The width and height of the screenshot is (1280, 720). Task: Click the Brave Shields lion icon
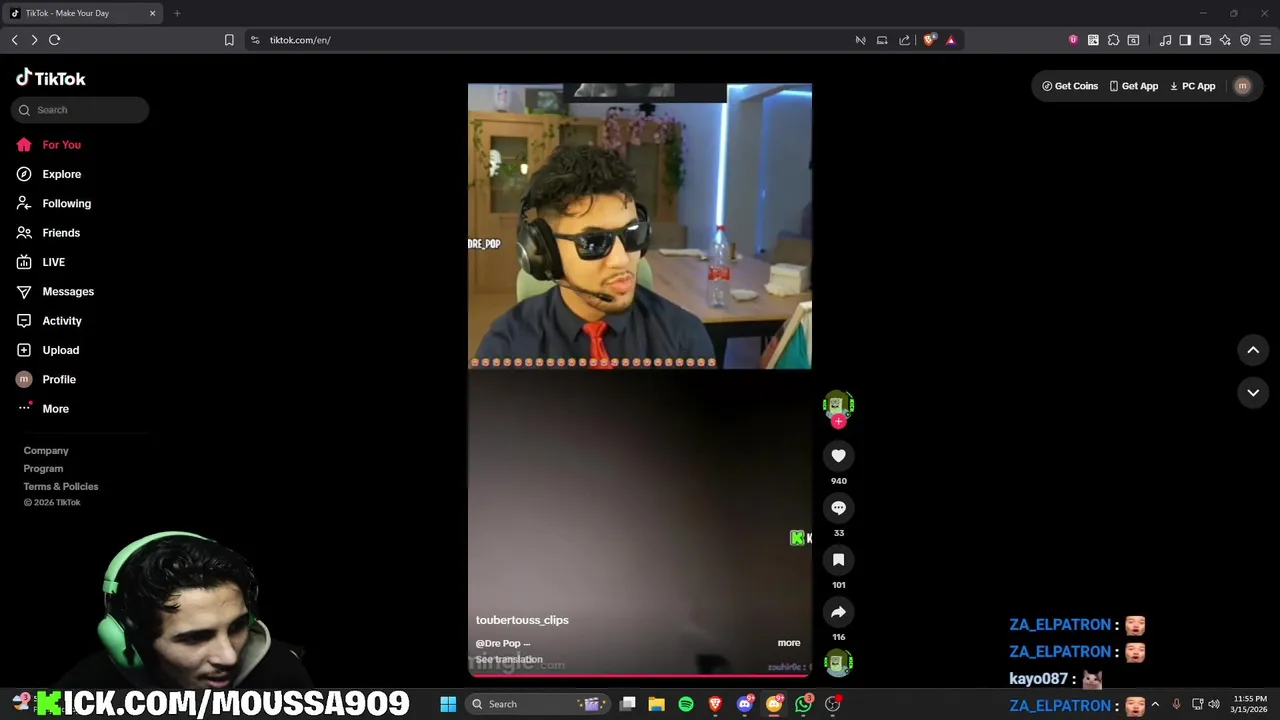pyautogui.click(x=929, y=40)
